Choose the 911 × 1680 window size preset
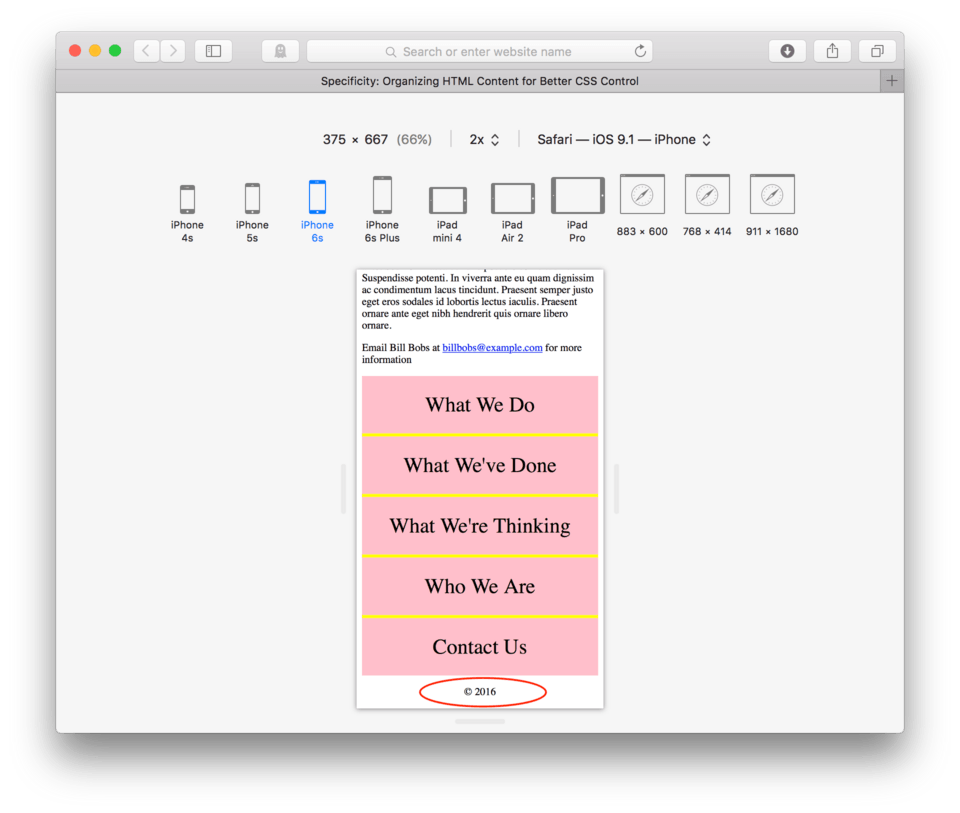The image size is (960, 813). click(x=772, y=206)
